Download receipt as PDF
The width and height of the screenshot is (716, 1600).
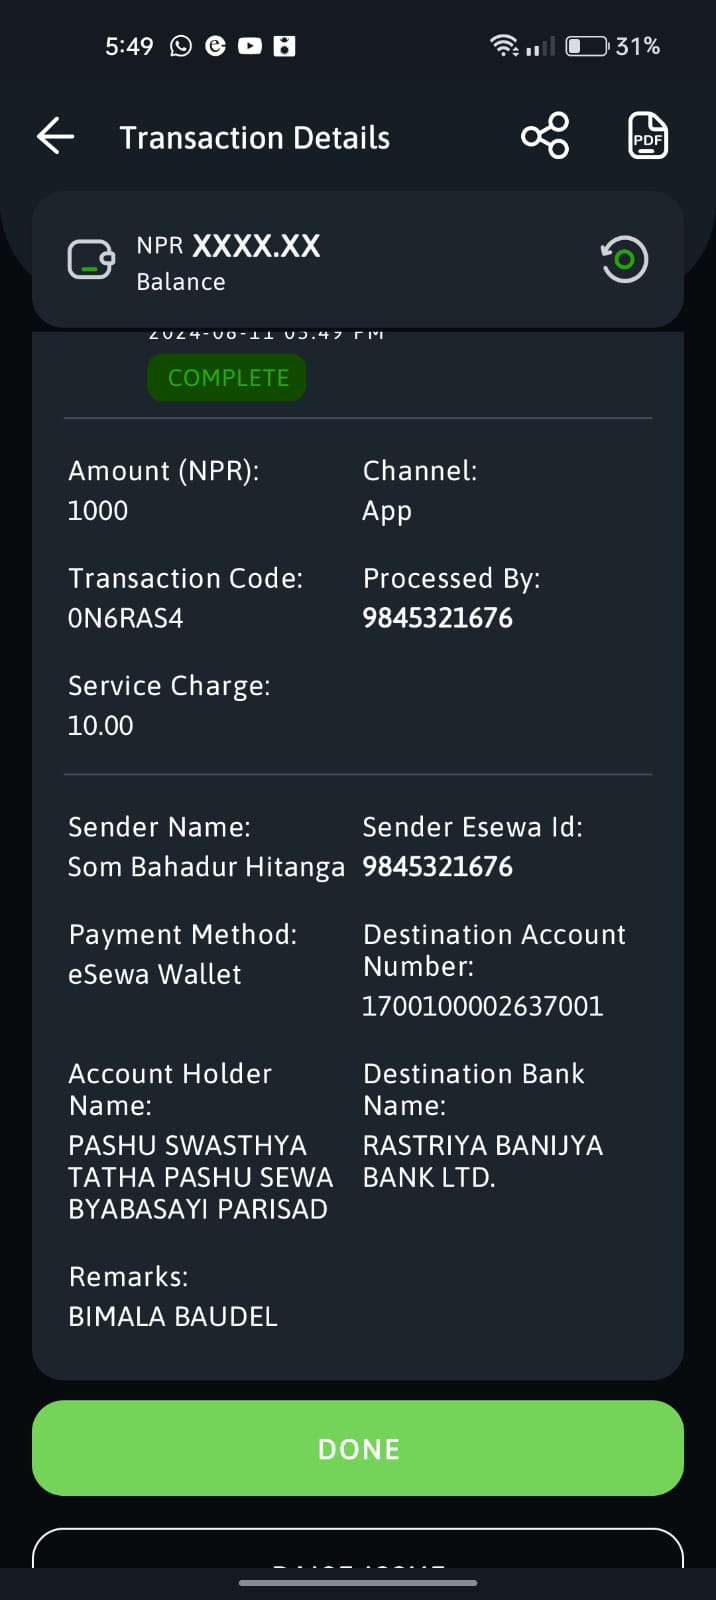(648, 136)
